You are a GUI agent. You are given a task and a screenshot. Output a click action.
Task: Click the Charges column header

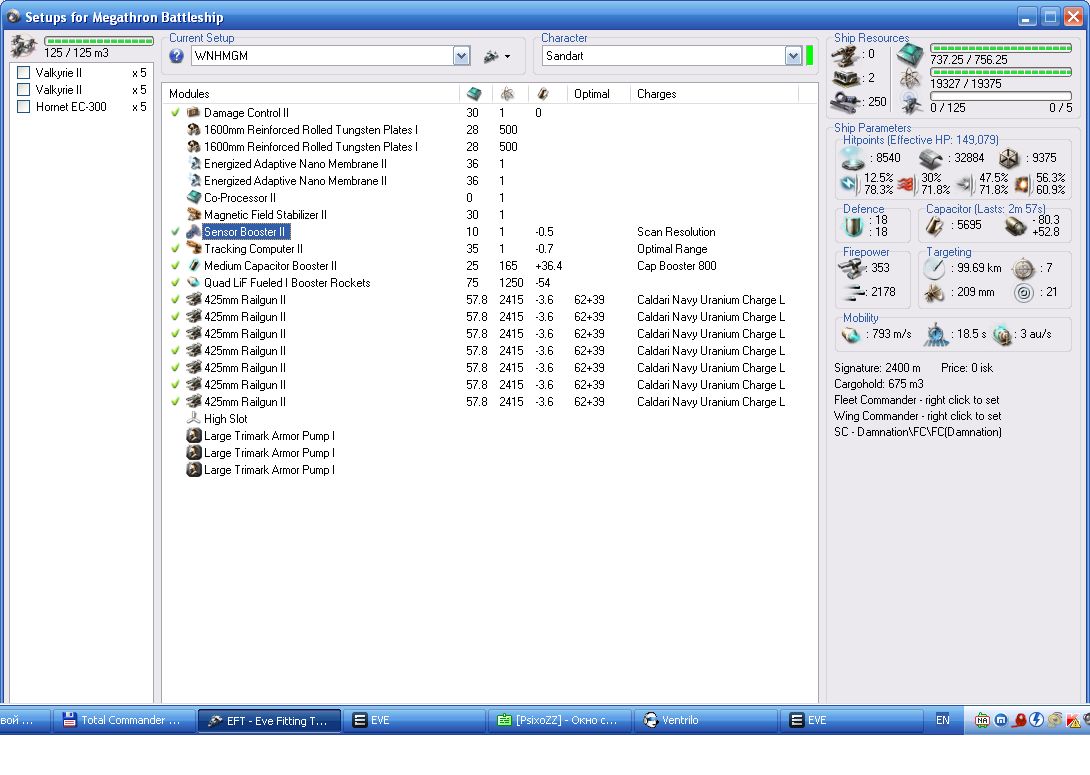pos(715,93)
